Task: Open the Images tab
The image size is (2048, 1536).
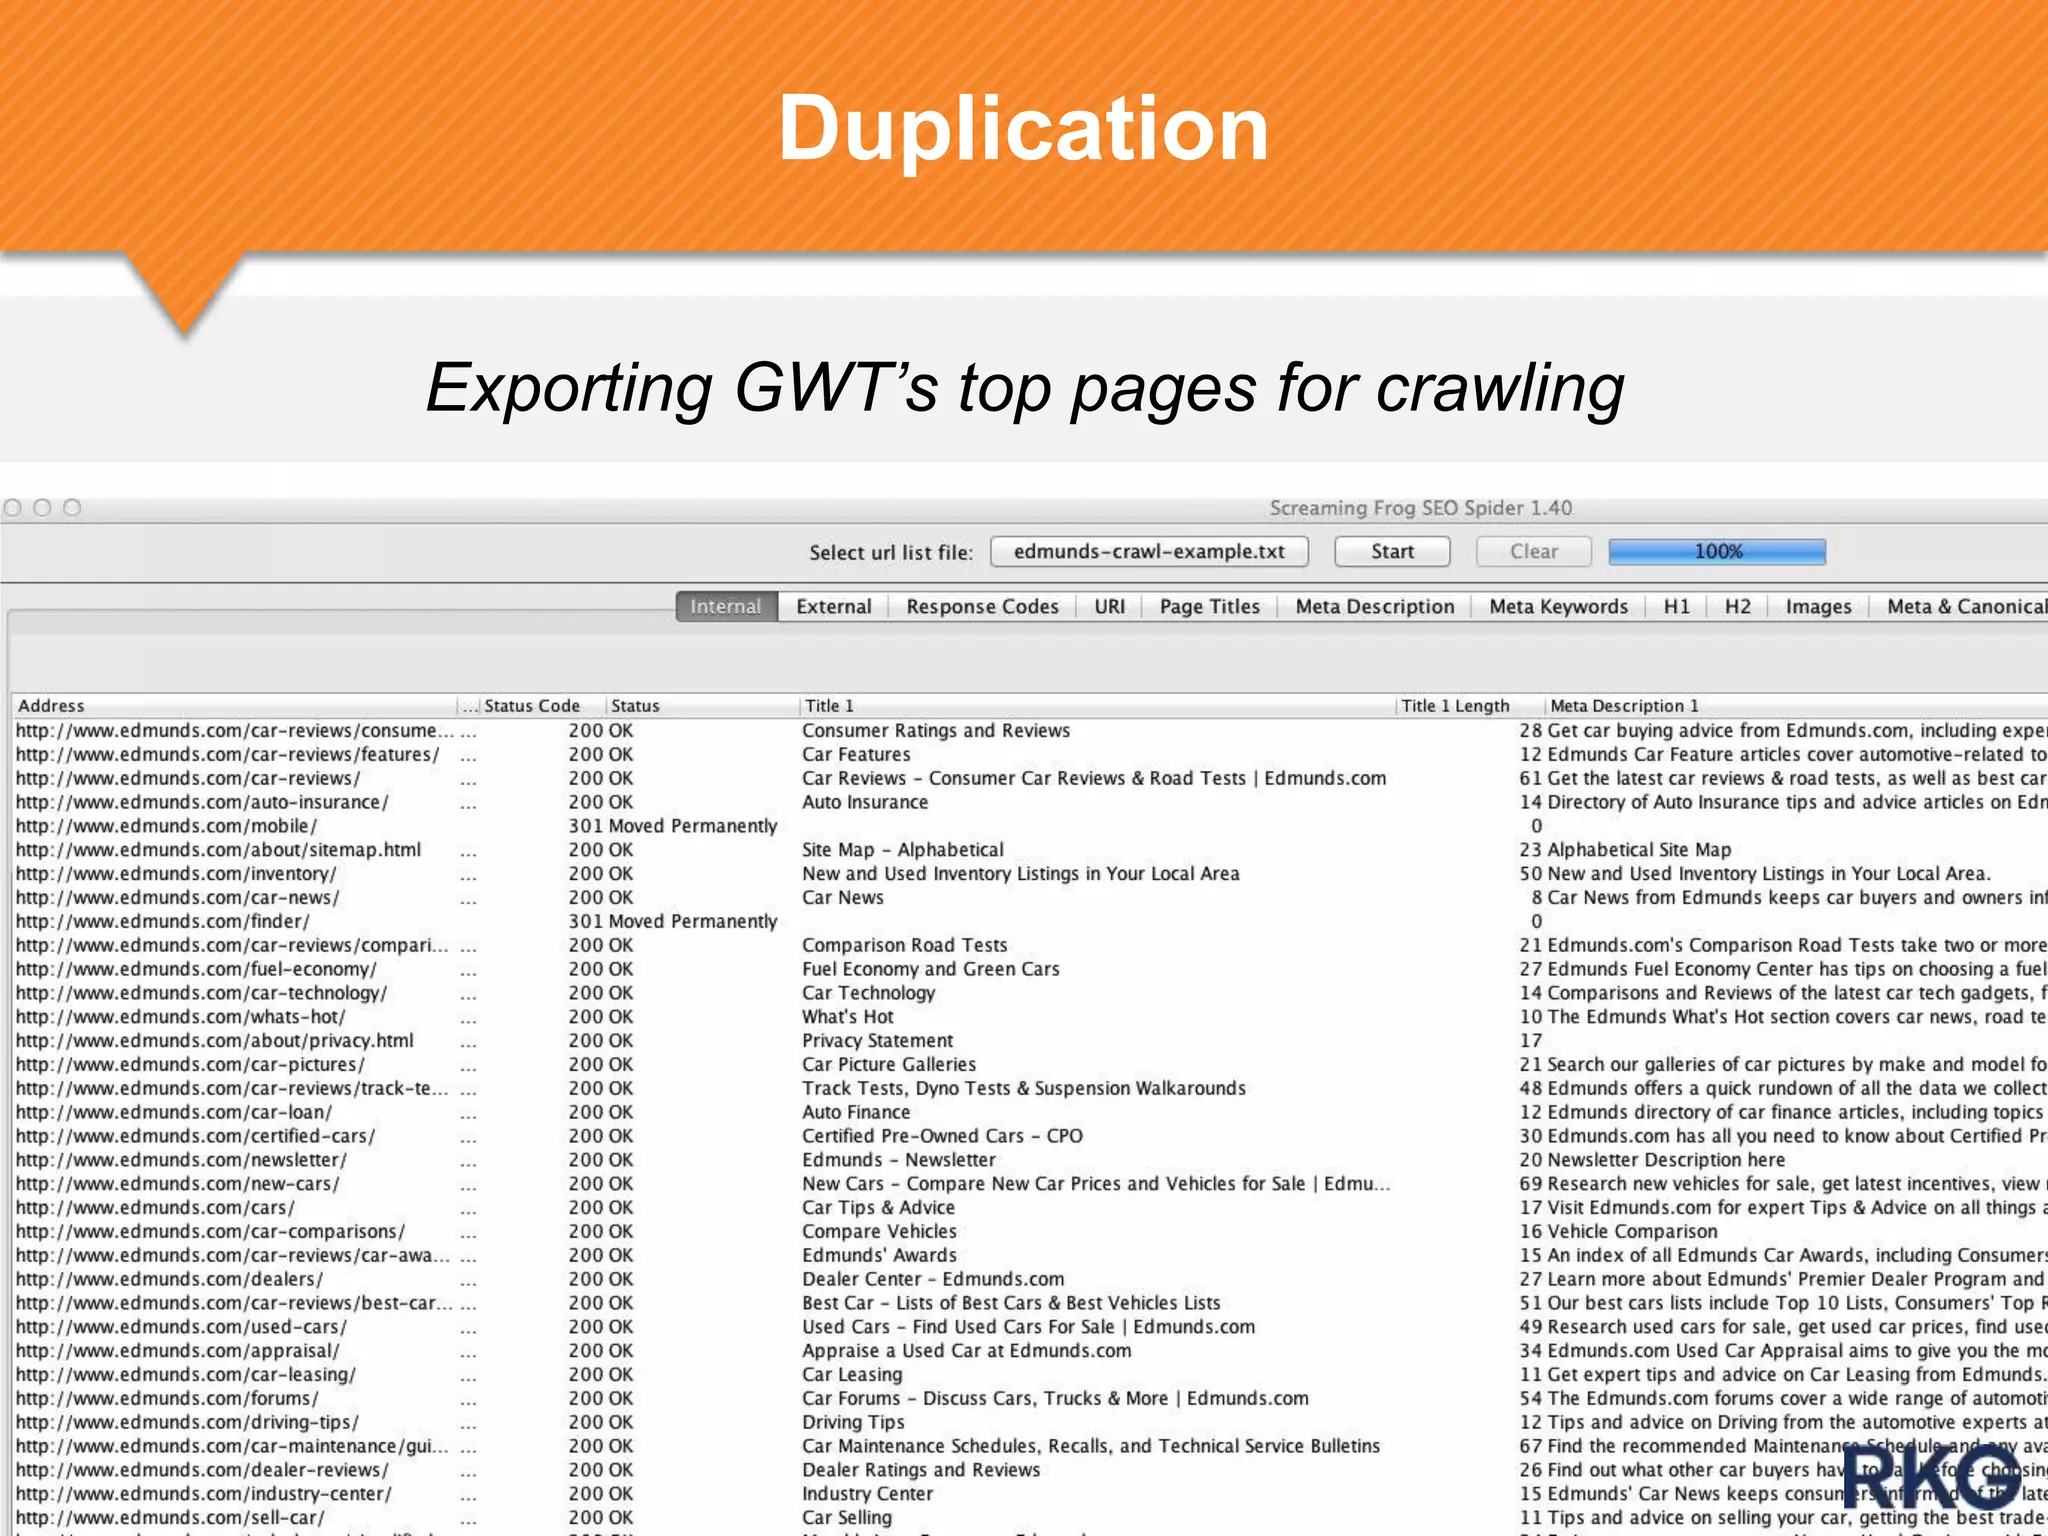Action: [1818, 606]
